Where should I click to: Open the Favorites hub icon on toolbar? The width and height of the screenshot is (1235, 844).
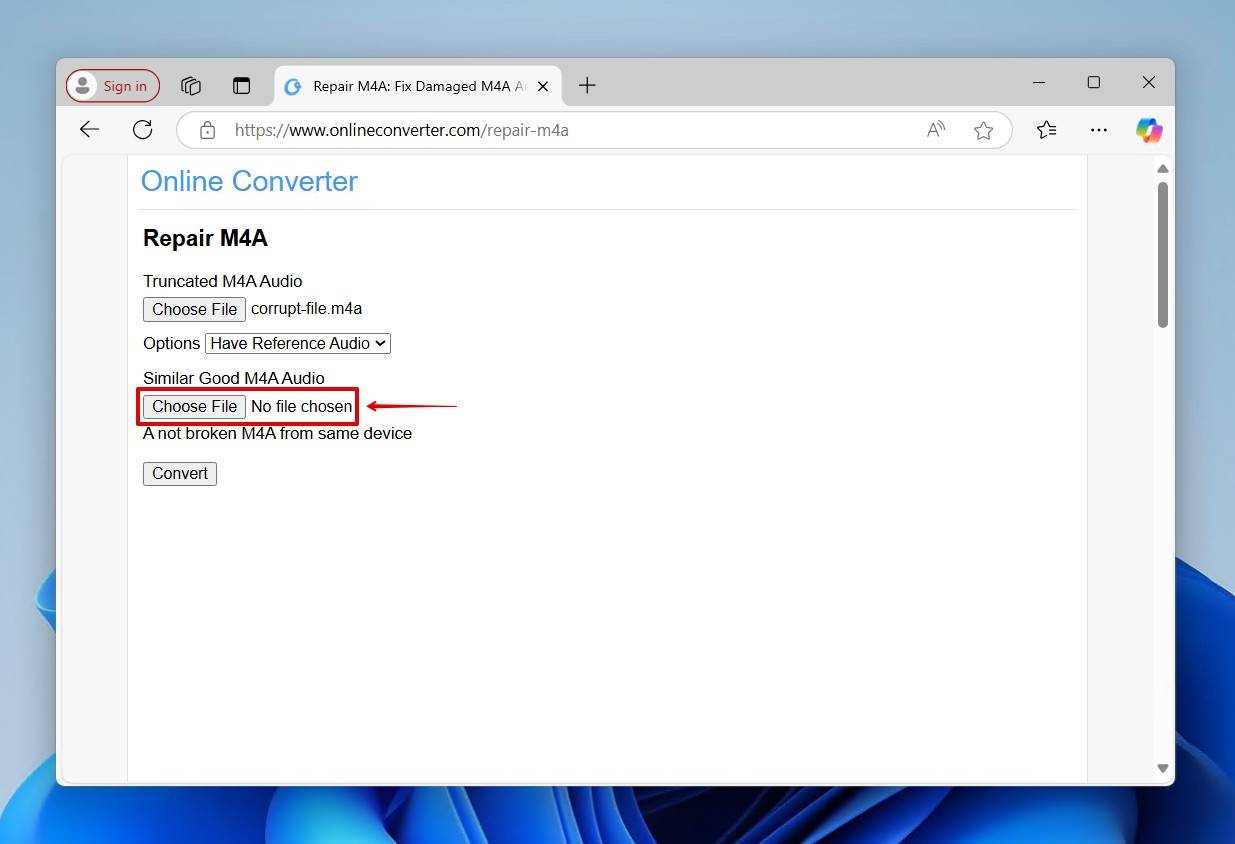point(1046,130)
